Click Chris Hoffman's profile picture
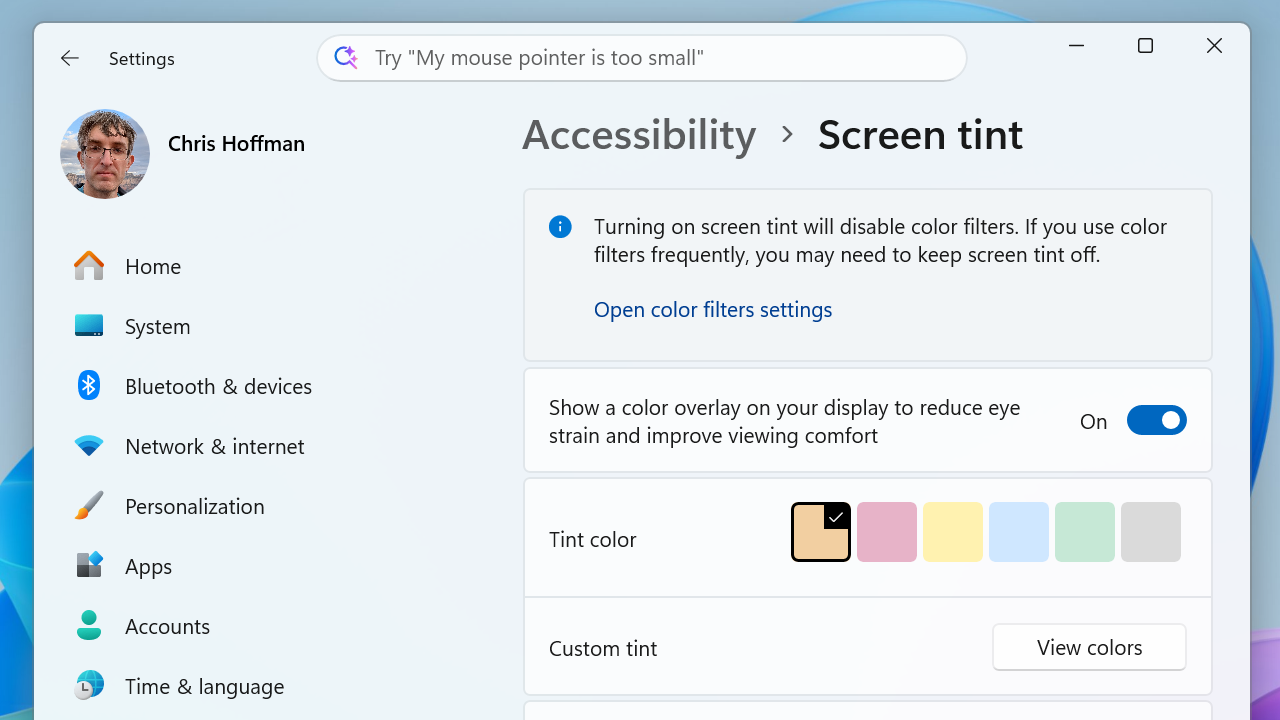The height and width of the screenshot is (720, 1280). pos(105,154)
